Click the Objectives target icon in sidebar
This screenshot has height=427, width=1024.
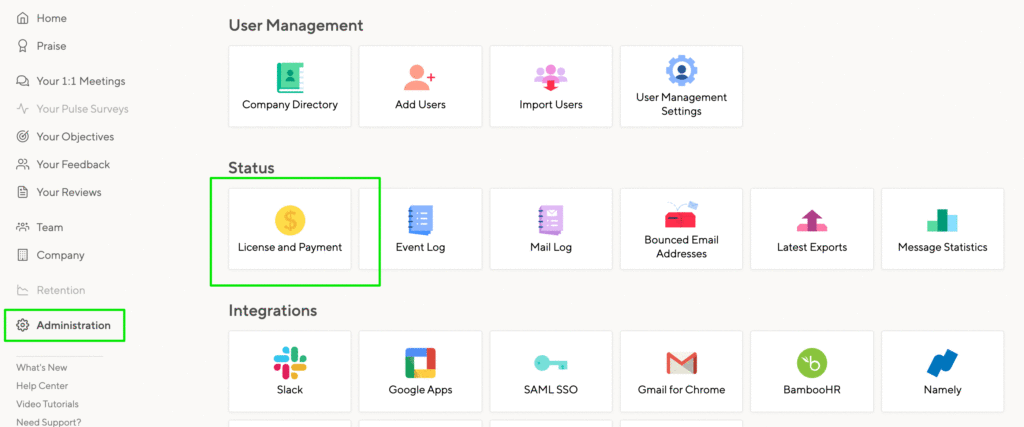[x=23, y=136]
